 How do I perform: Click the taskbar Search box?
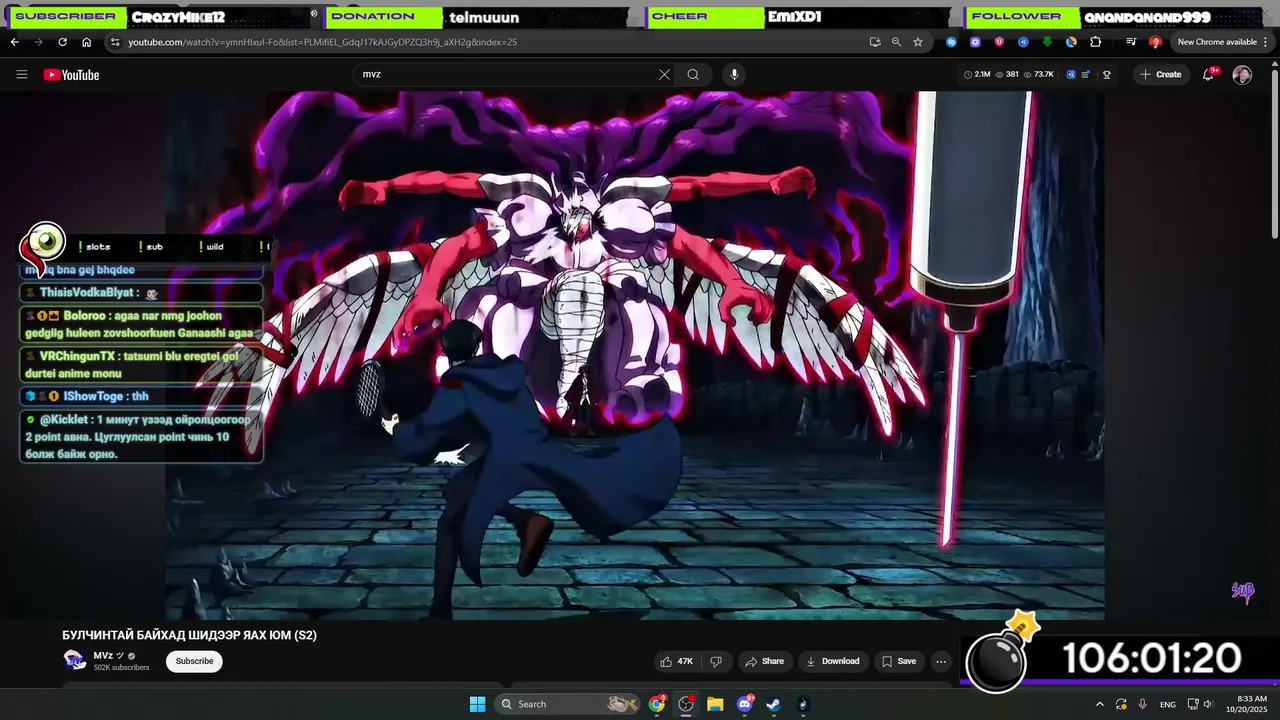pyautogui.click(x=568, y=704)
